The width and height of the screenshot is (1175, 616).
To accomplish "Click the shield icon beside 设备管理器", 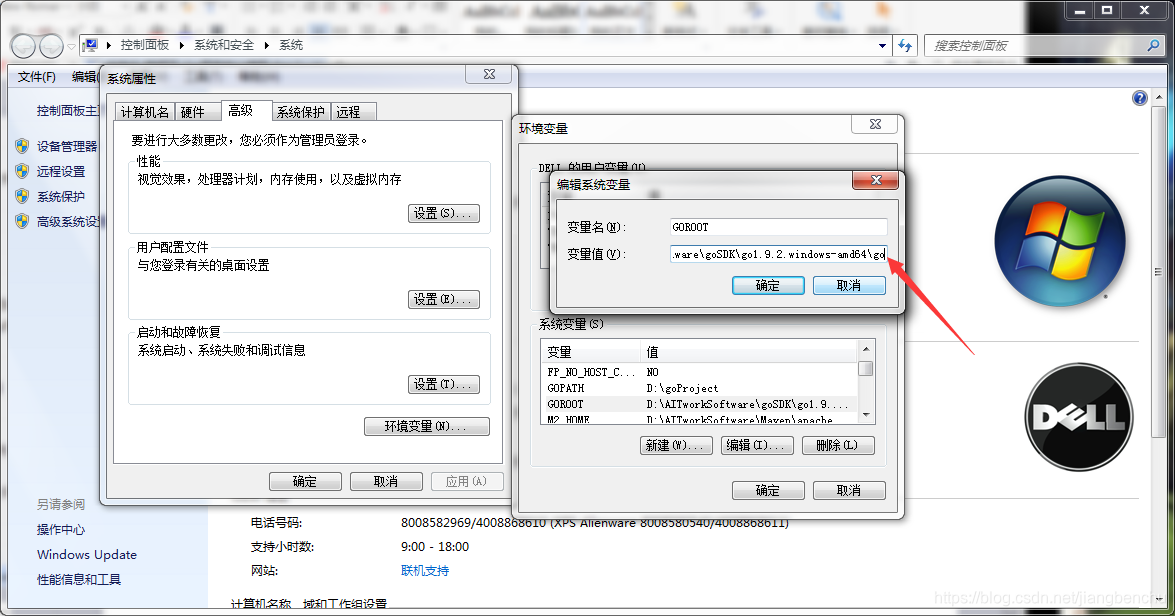I will pos(23,145).
